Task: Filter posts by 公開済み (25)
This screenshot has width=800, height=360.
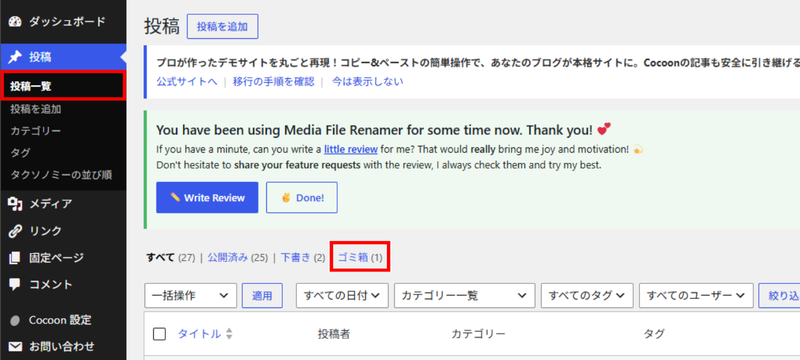Action: tap(237, 258)
